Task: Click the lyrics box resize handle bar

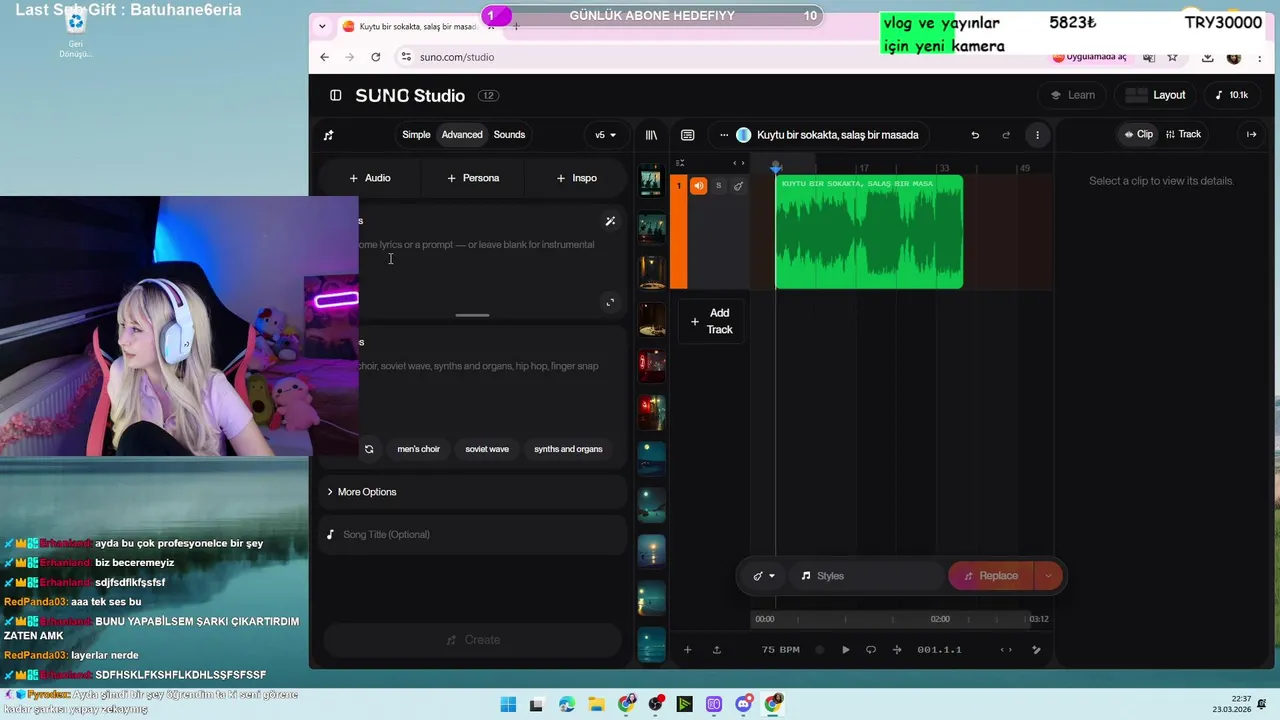Action: click(472, 315)
